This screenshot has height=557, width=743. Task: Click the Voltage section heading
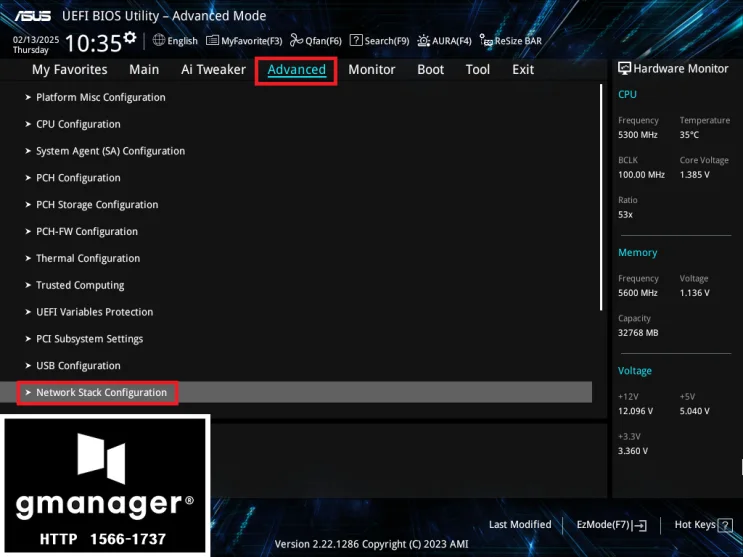[634, 371]
